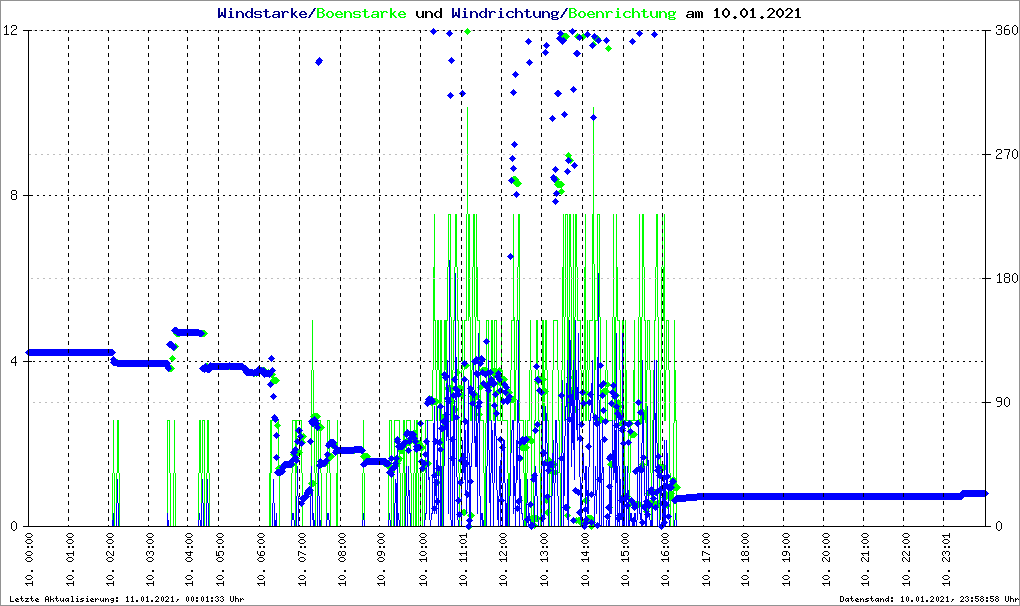Click the 'Datenstand' footer text

click(x=929, y=599)
